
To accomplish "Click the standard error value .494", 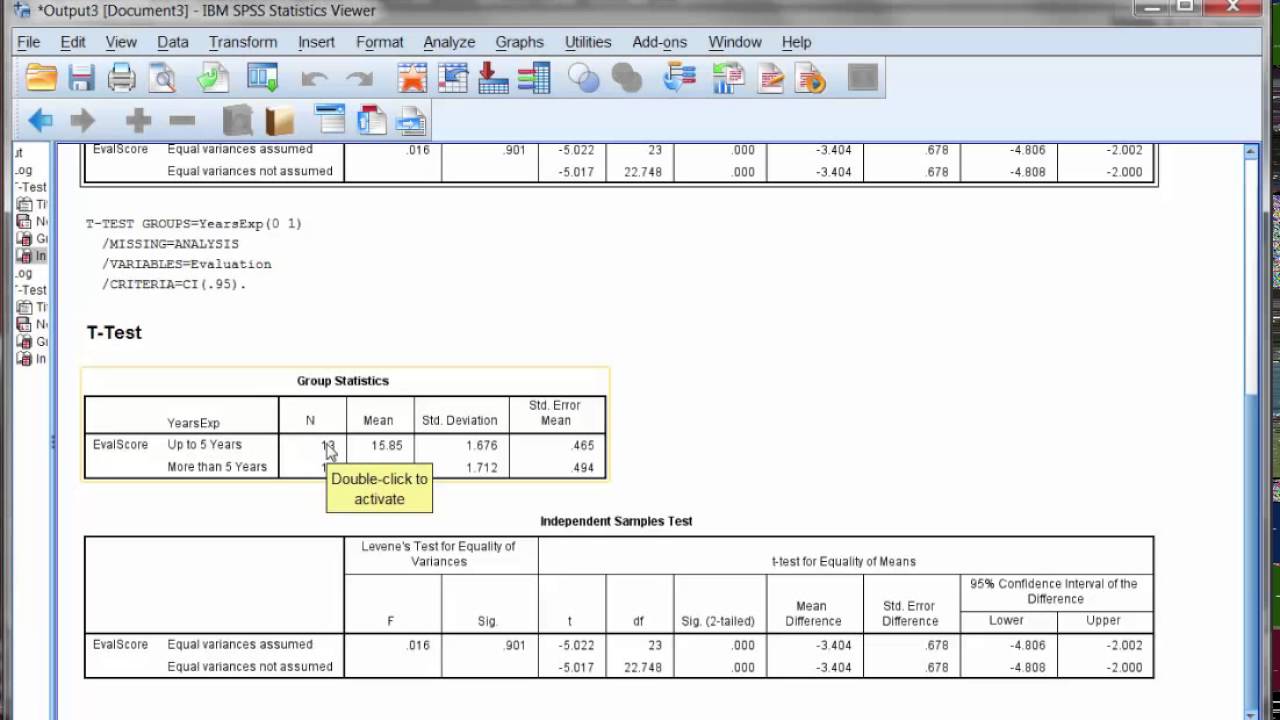I will (583, 468).
